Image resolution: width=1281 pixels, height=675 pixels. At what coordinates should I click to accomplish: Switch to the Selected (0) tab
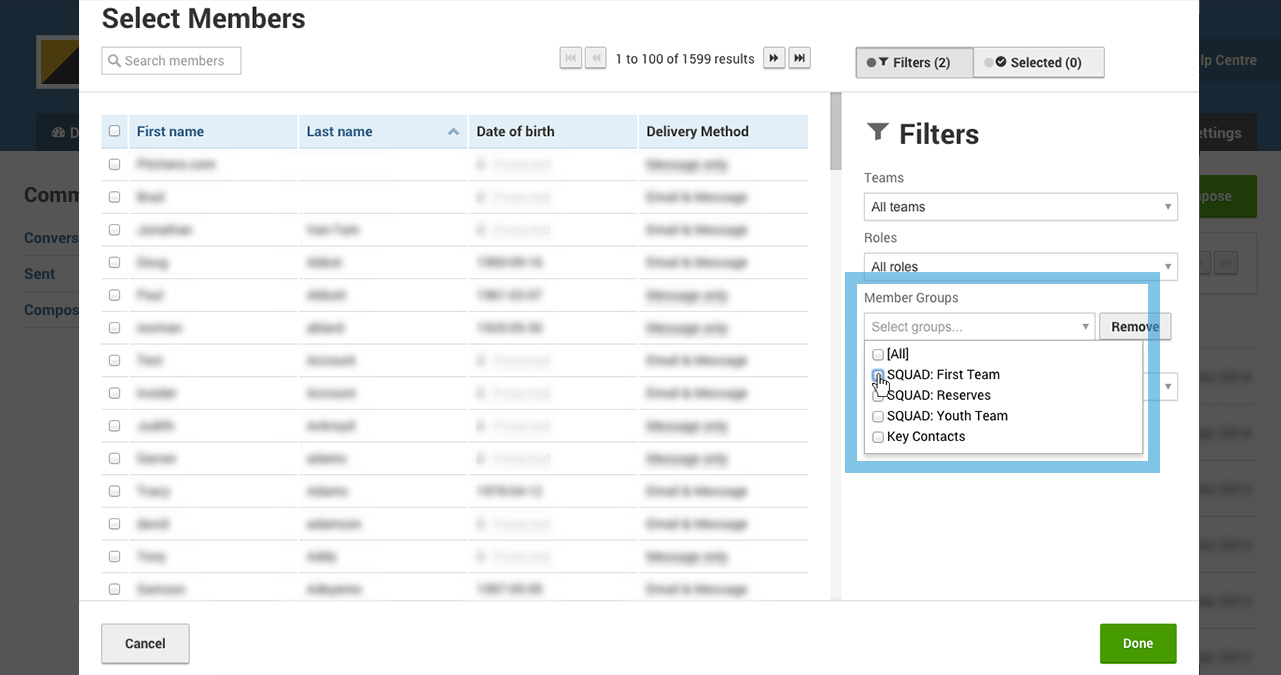point(1039,62)
